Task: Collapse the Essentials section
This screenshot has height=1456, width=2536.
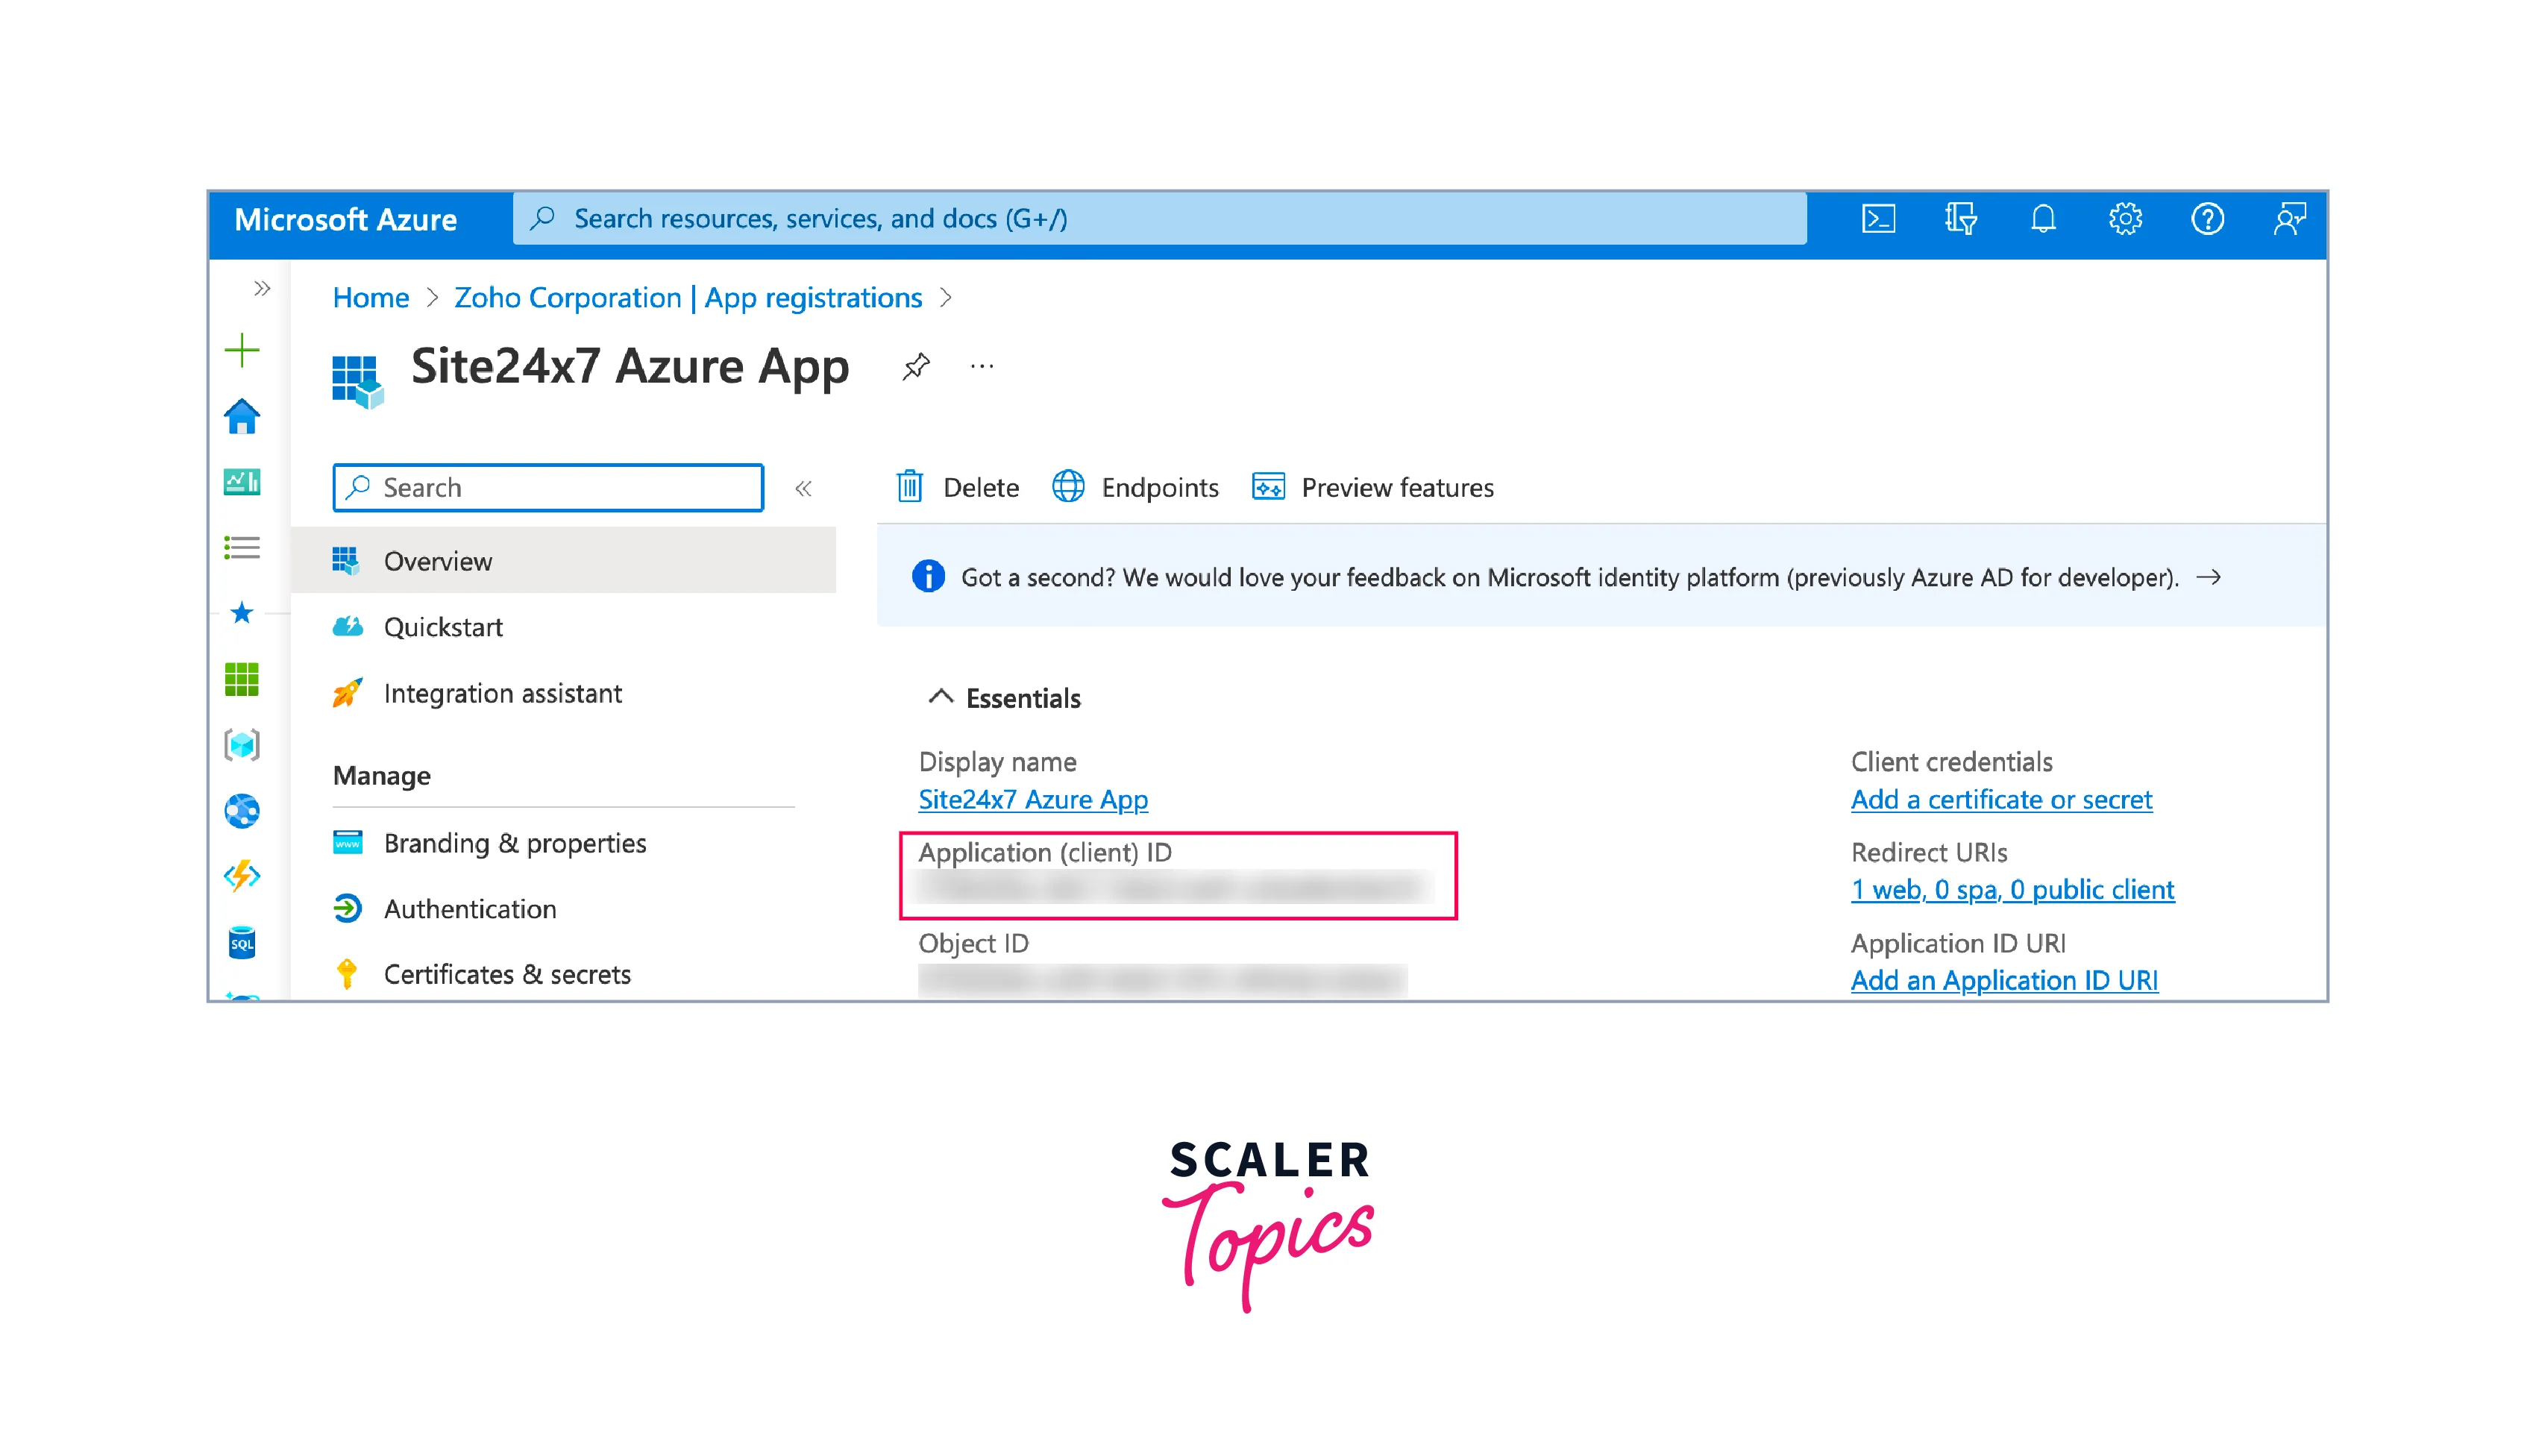Action: [940, 697]
